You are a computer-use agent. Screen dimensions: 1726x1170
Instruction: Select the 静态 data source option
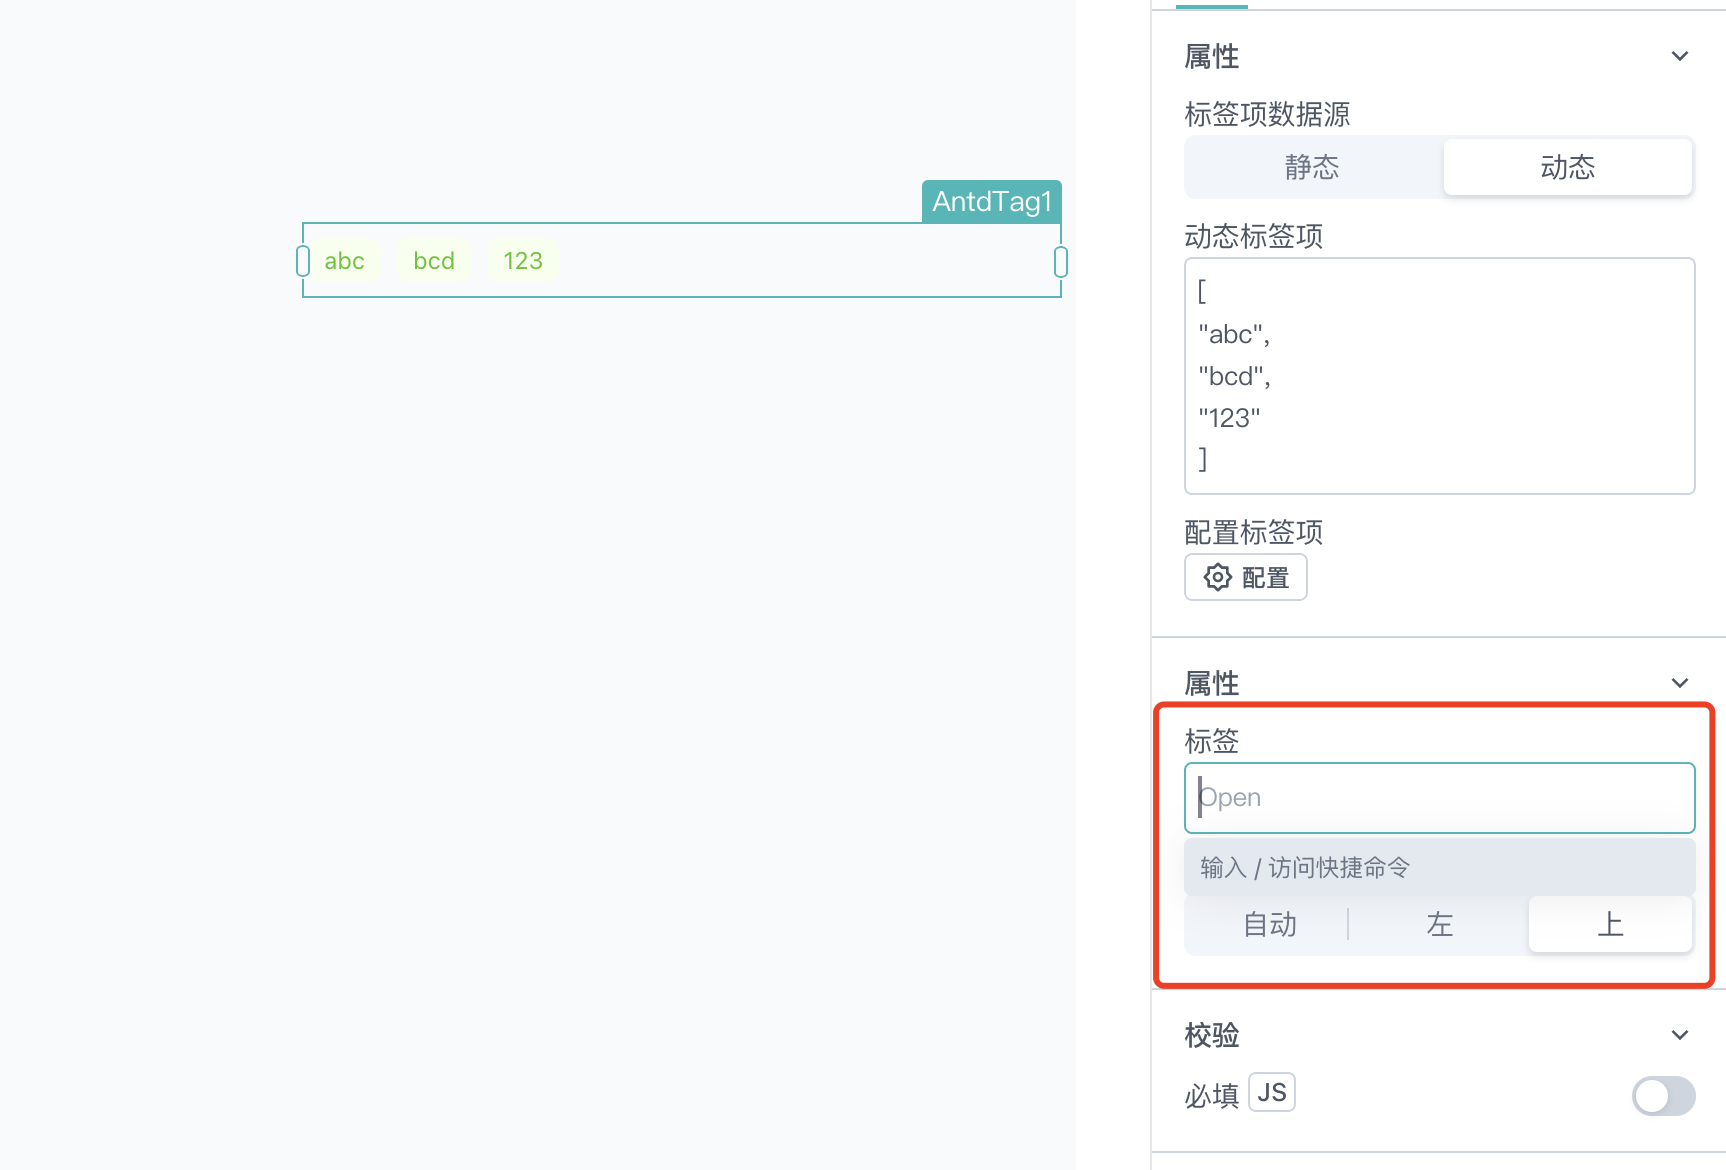[1312, 167]
